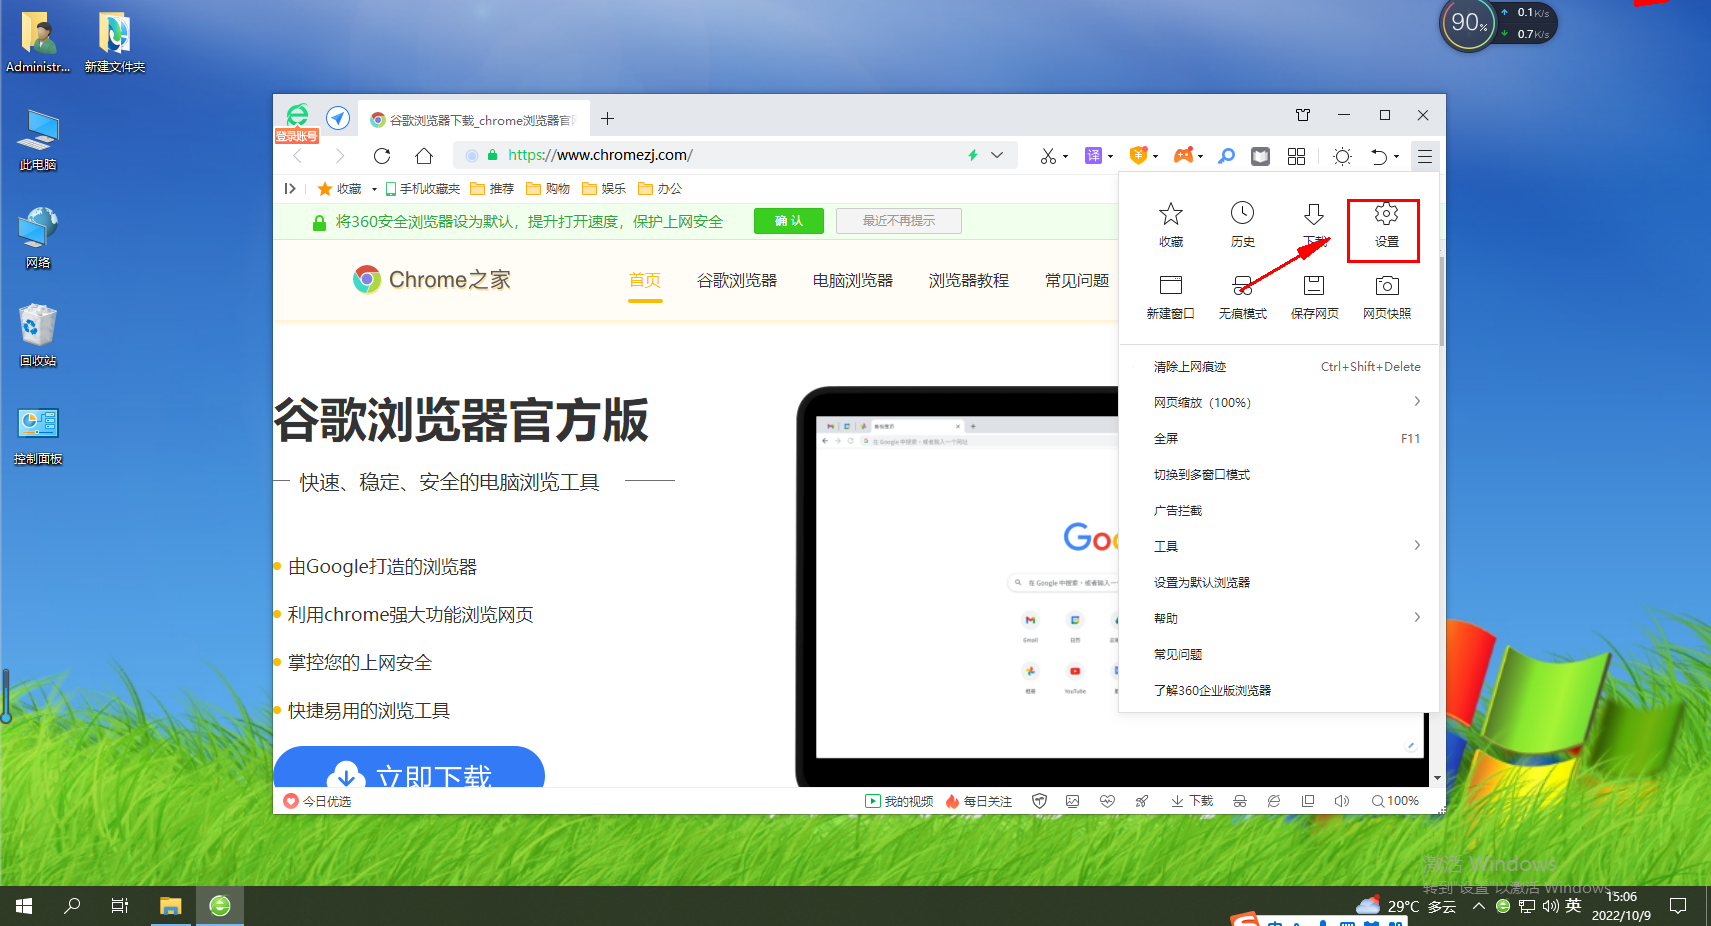The height and width of the screenshot is (926, 1711).
Task: Click 保存网页 save page icon
Action: [1314, 297]
